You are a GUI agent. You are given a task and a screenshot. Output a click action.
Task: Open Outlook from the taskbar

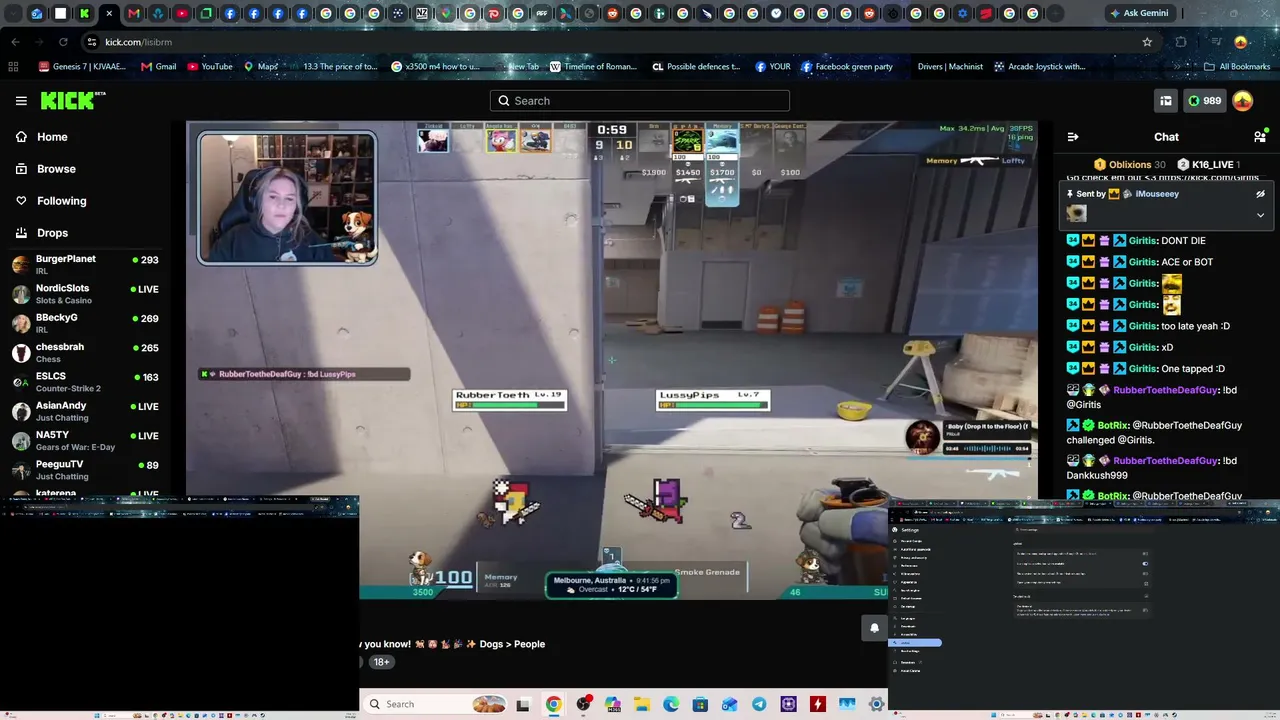(x=730, y=704)
